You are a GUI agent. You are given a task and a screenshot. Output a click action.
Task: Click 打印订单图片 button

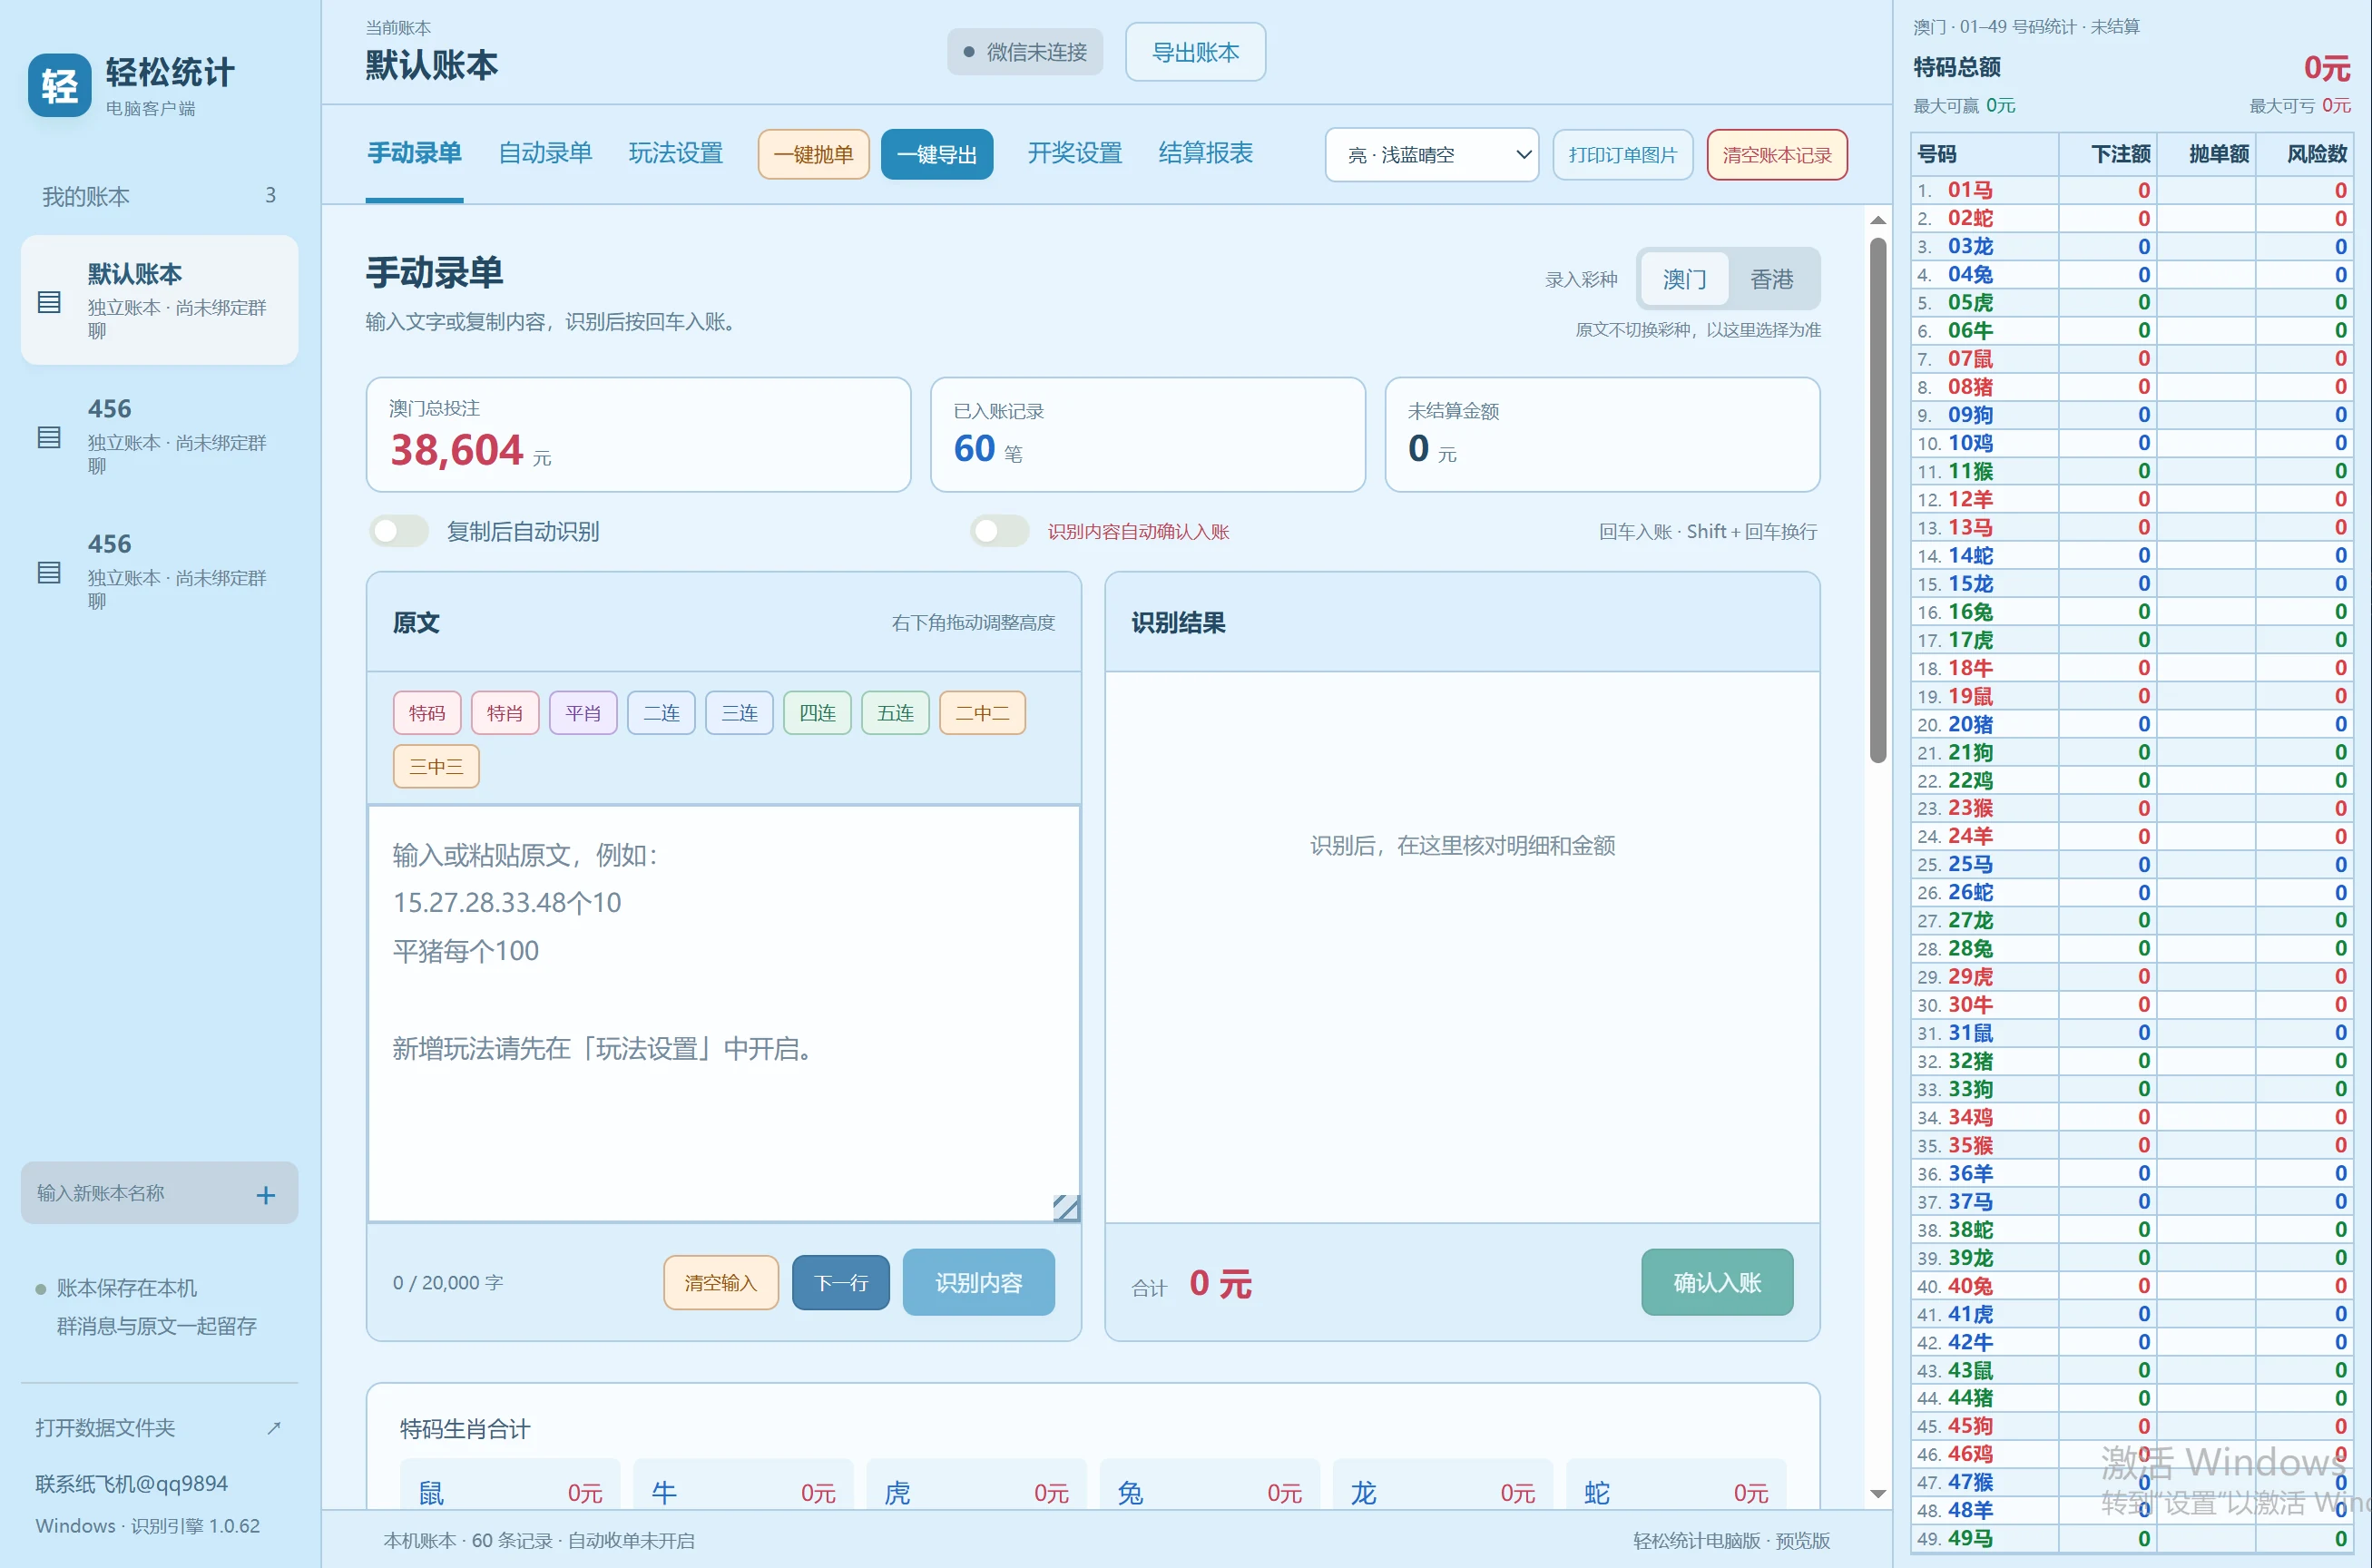tap(1622, 155)
